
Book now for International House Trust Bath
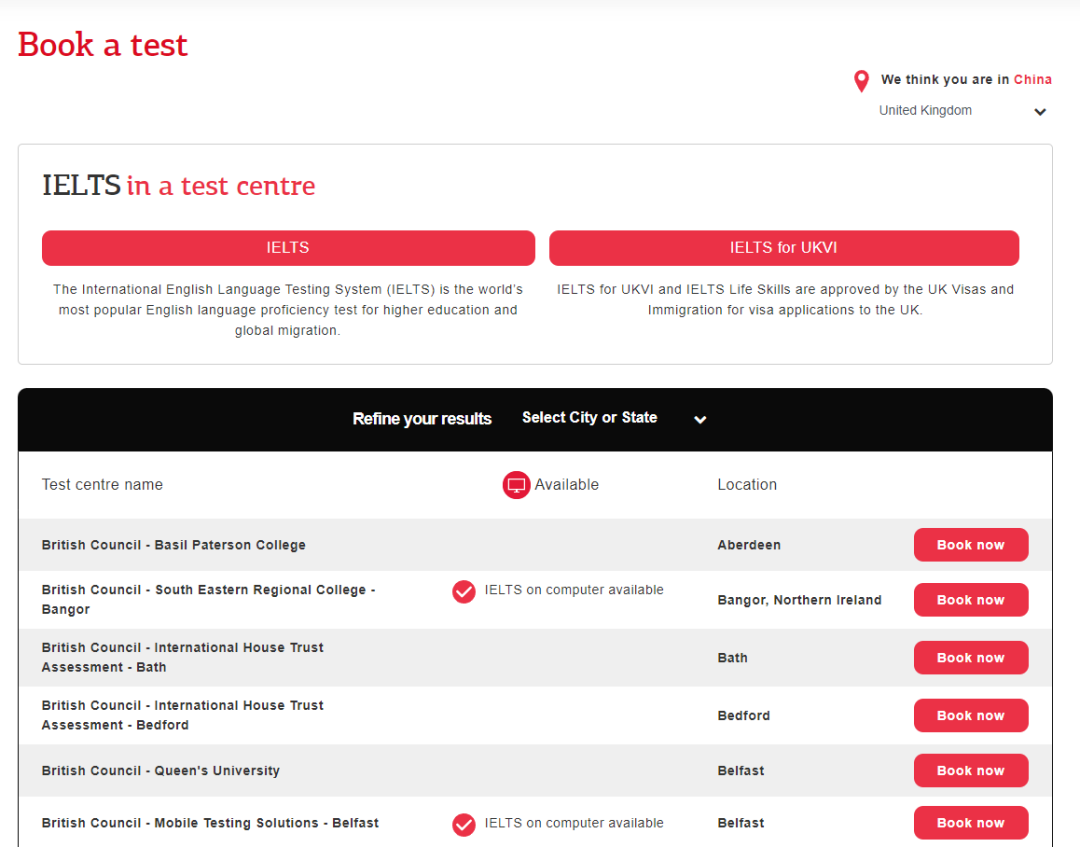(x=970, y=658)
